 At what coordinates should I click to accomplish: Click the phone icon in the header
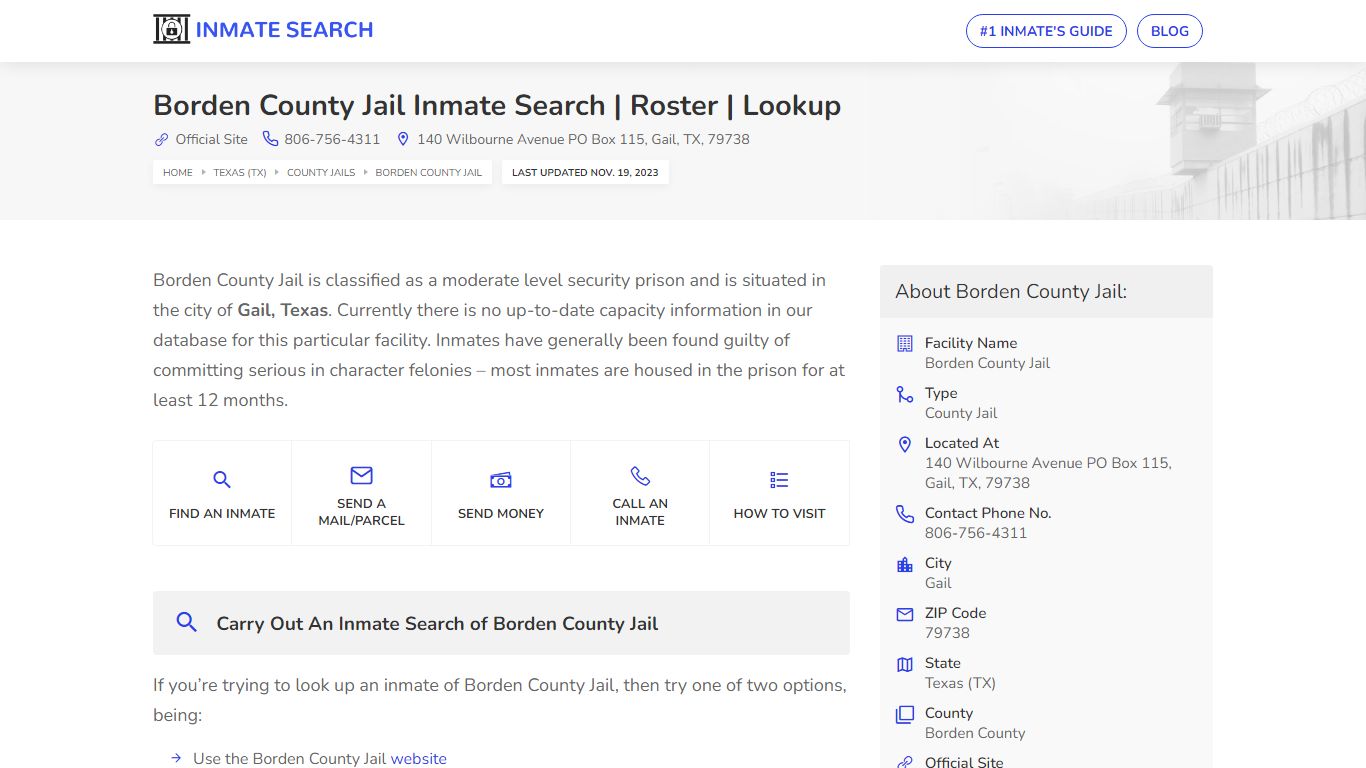(x=270, y=139)
